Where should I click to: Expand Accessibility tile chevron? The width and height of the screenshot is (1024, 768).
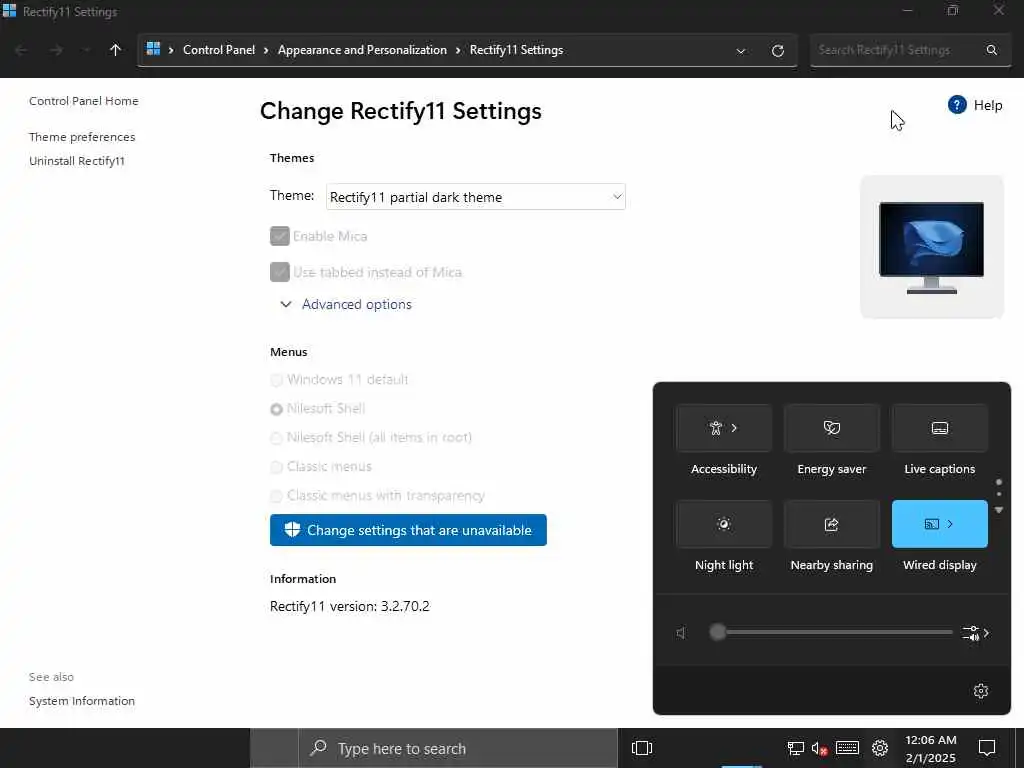[735, 428]
